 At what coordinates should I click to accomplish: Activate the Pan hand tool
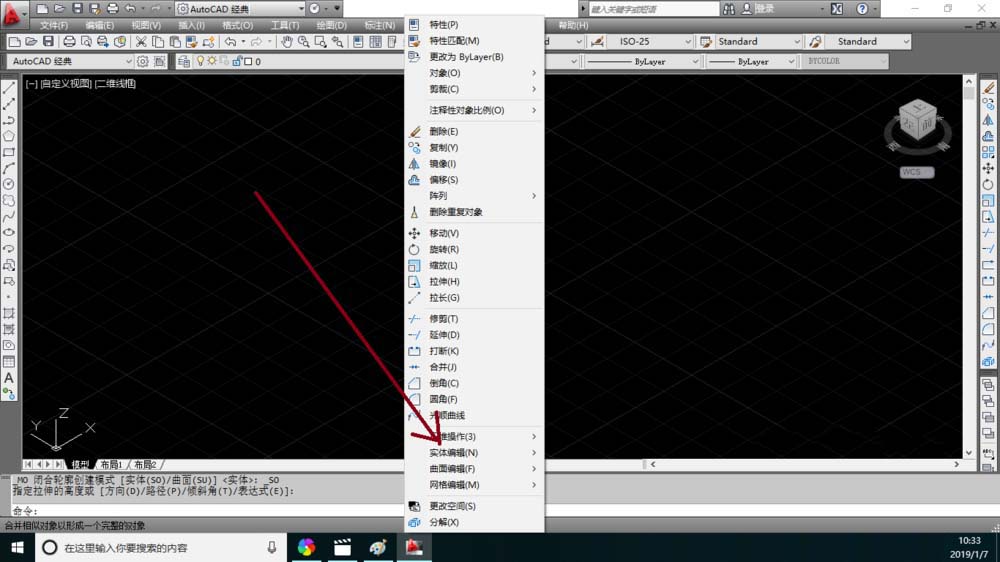pos(287,41)
